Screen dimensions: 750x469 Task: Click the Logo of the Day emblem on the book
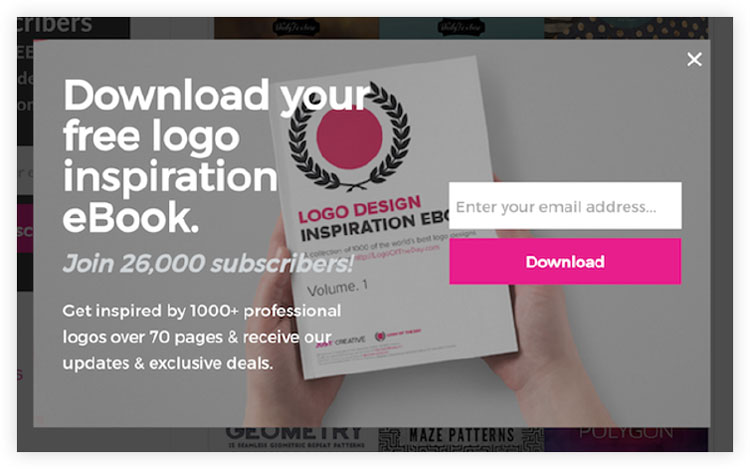(397, 335)
